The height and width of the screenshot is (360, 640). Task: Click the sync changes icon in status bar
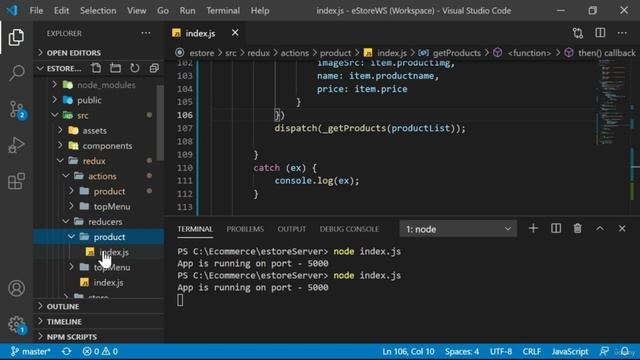click(x=67, y=351)
